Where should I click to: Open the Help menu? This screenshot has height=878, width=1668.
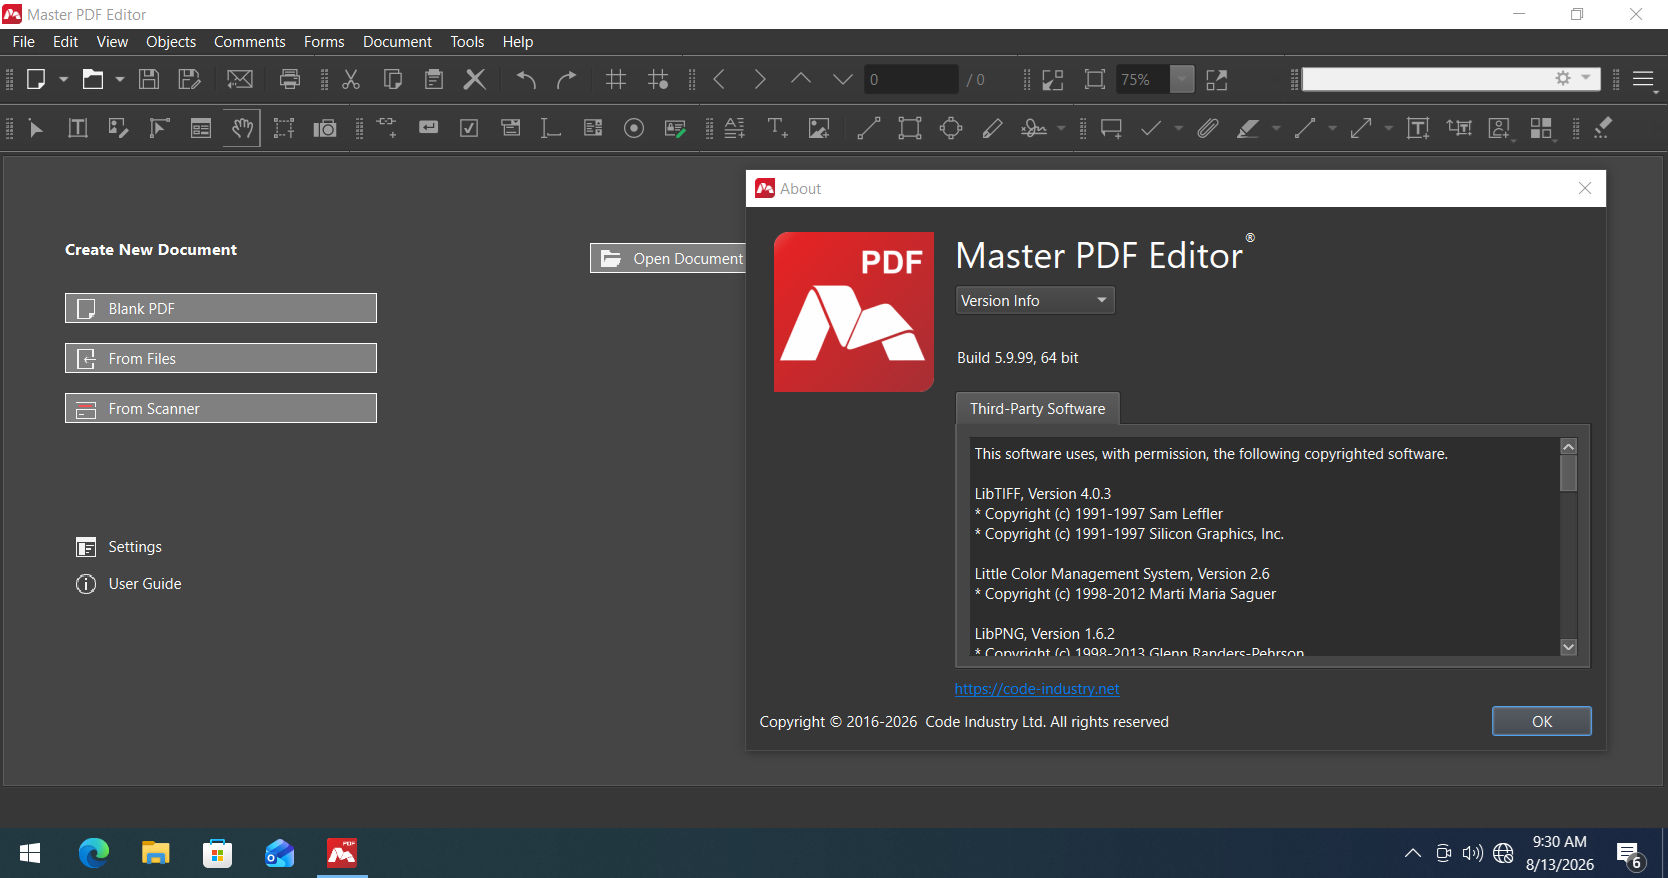(518, 42)
